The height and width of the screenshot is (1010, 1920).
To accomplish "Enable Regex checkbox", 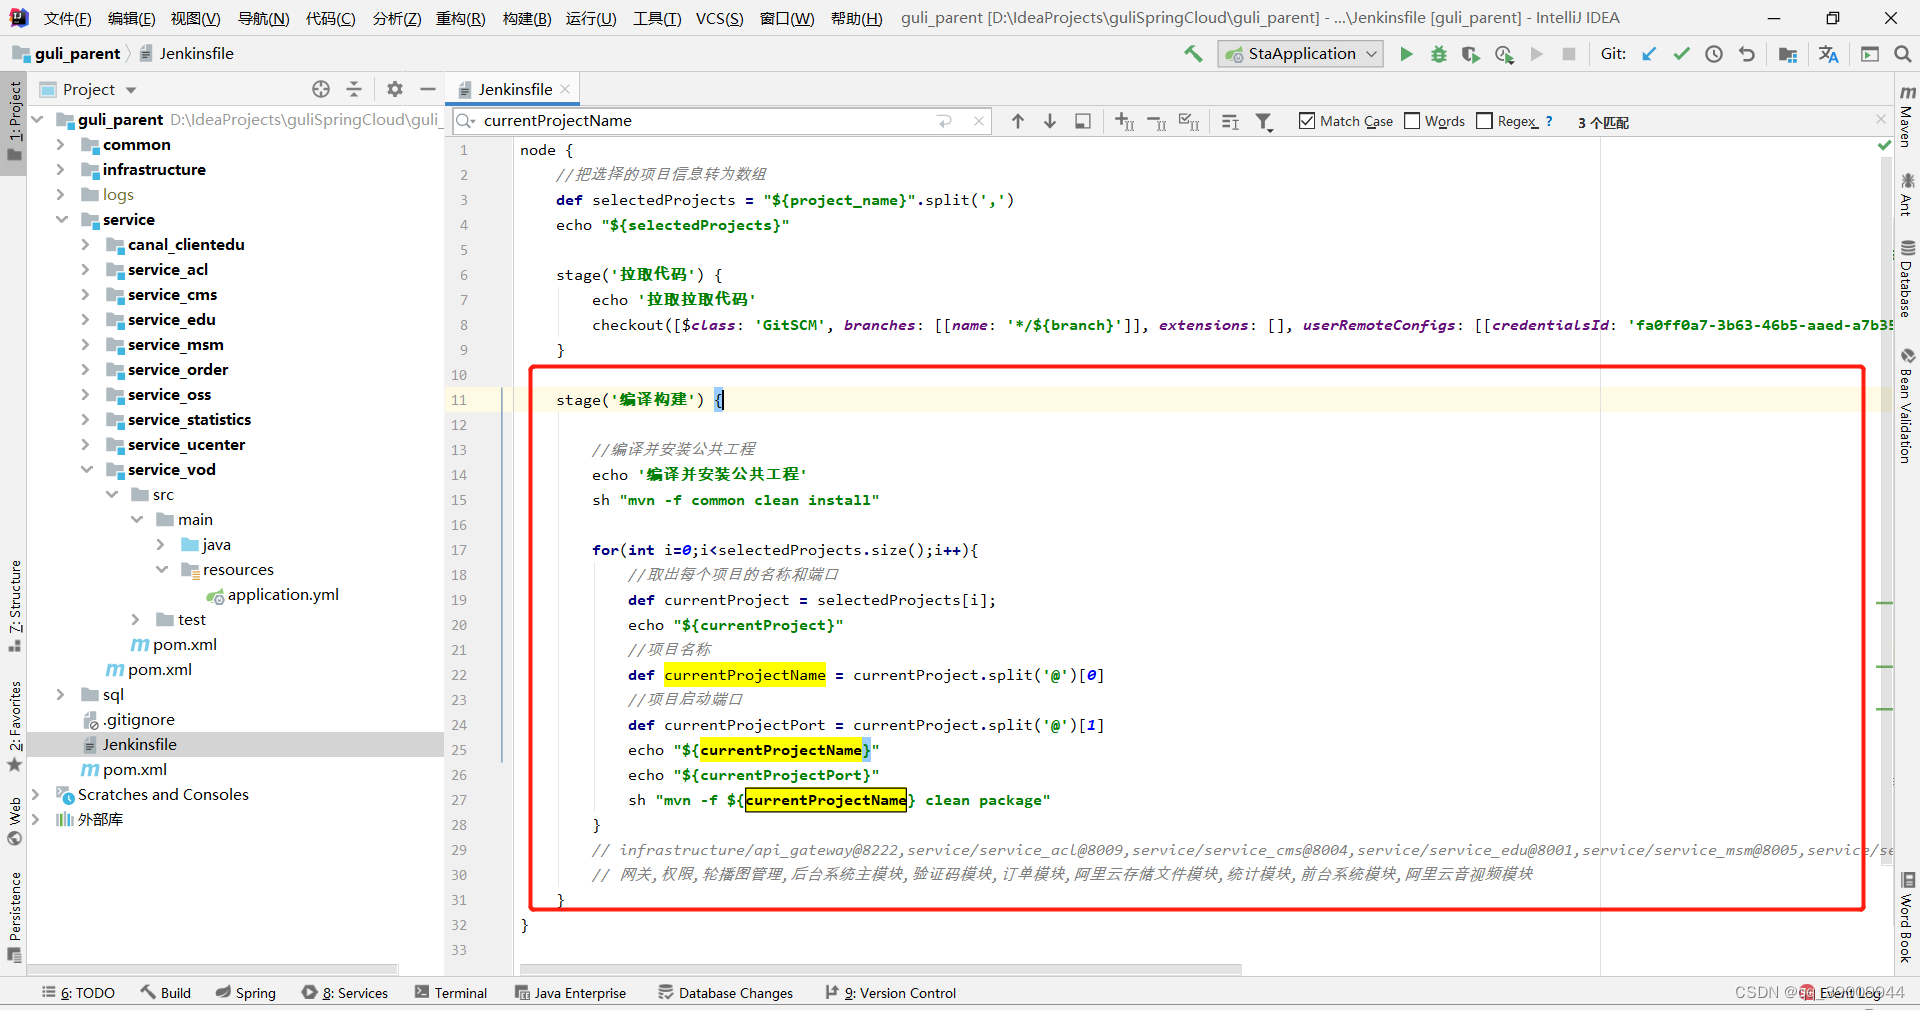I will coord(1484,121).
